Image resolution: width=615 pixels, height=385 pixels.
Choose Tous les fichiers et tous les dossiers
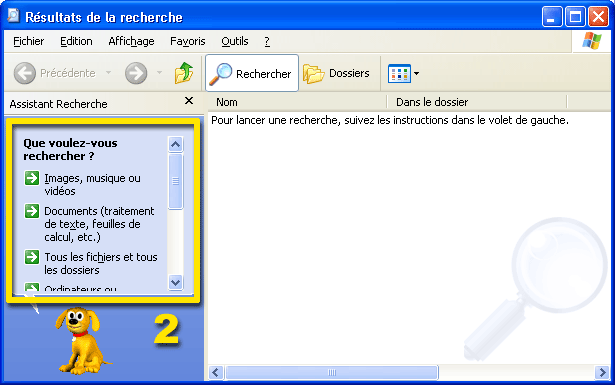click(x=101, y=263)
